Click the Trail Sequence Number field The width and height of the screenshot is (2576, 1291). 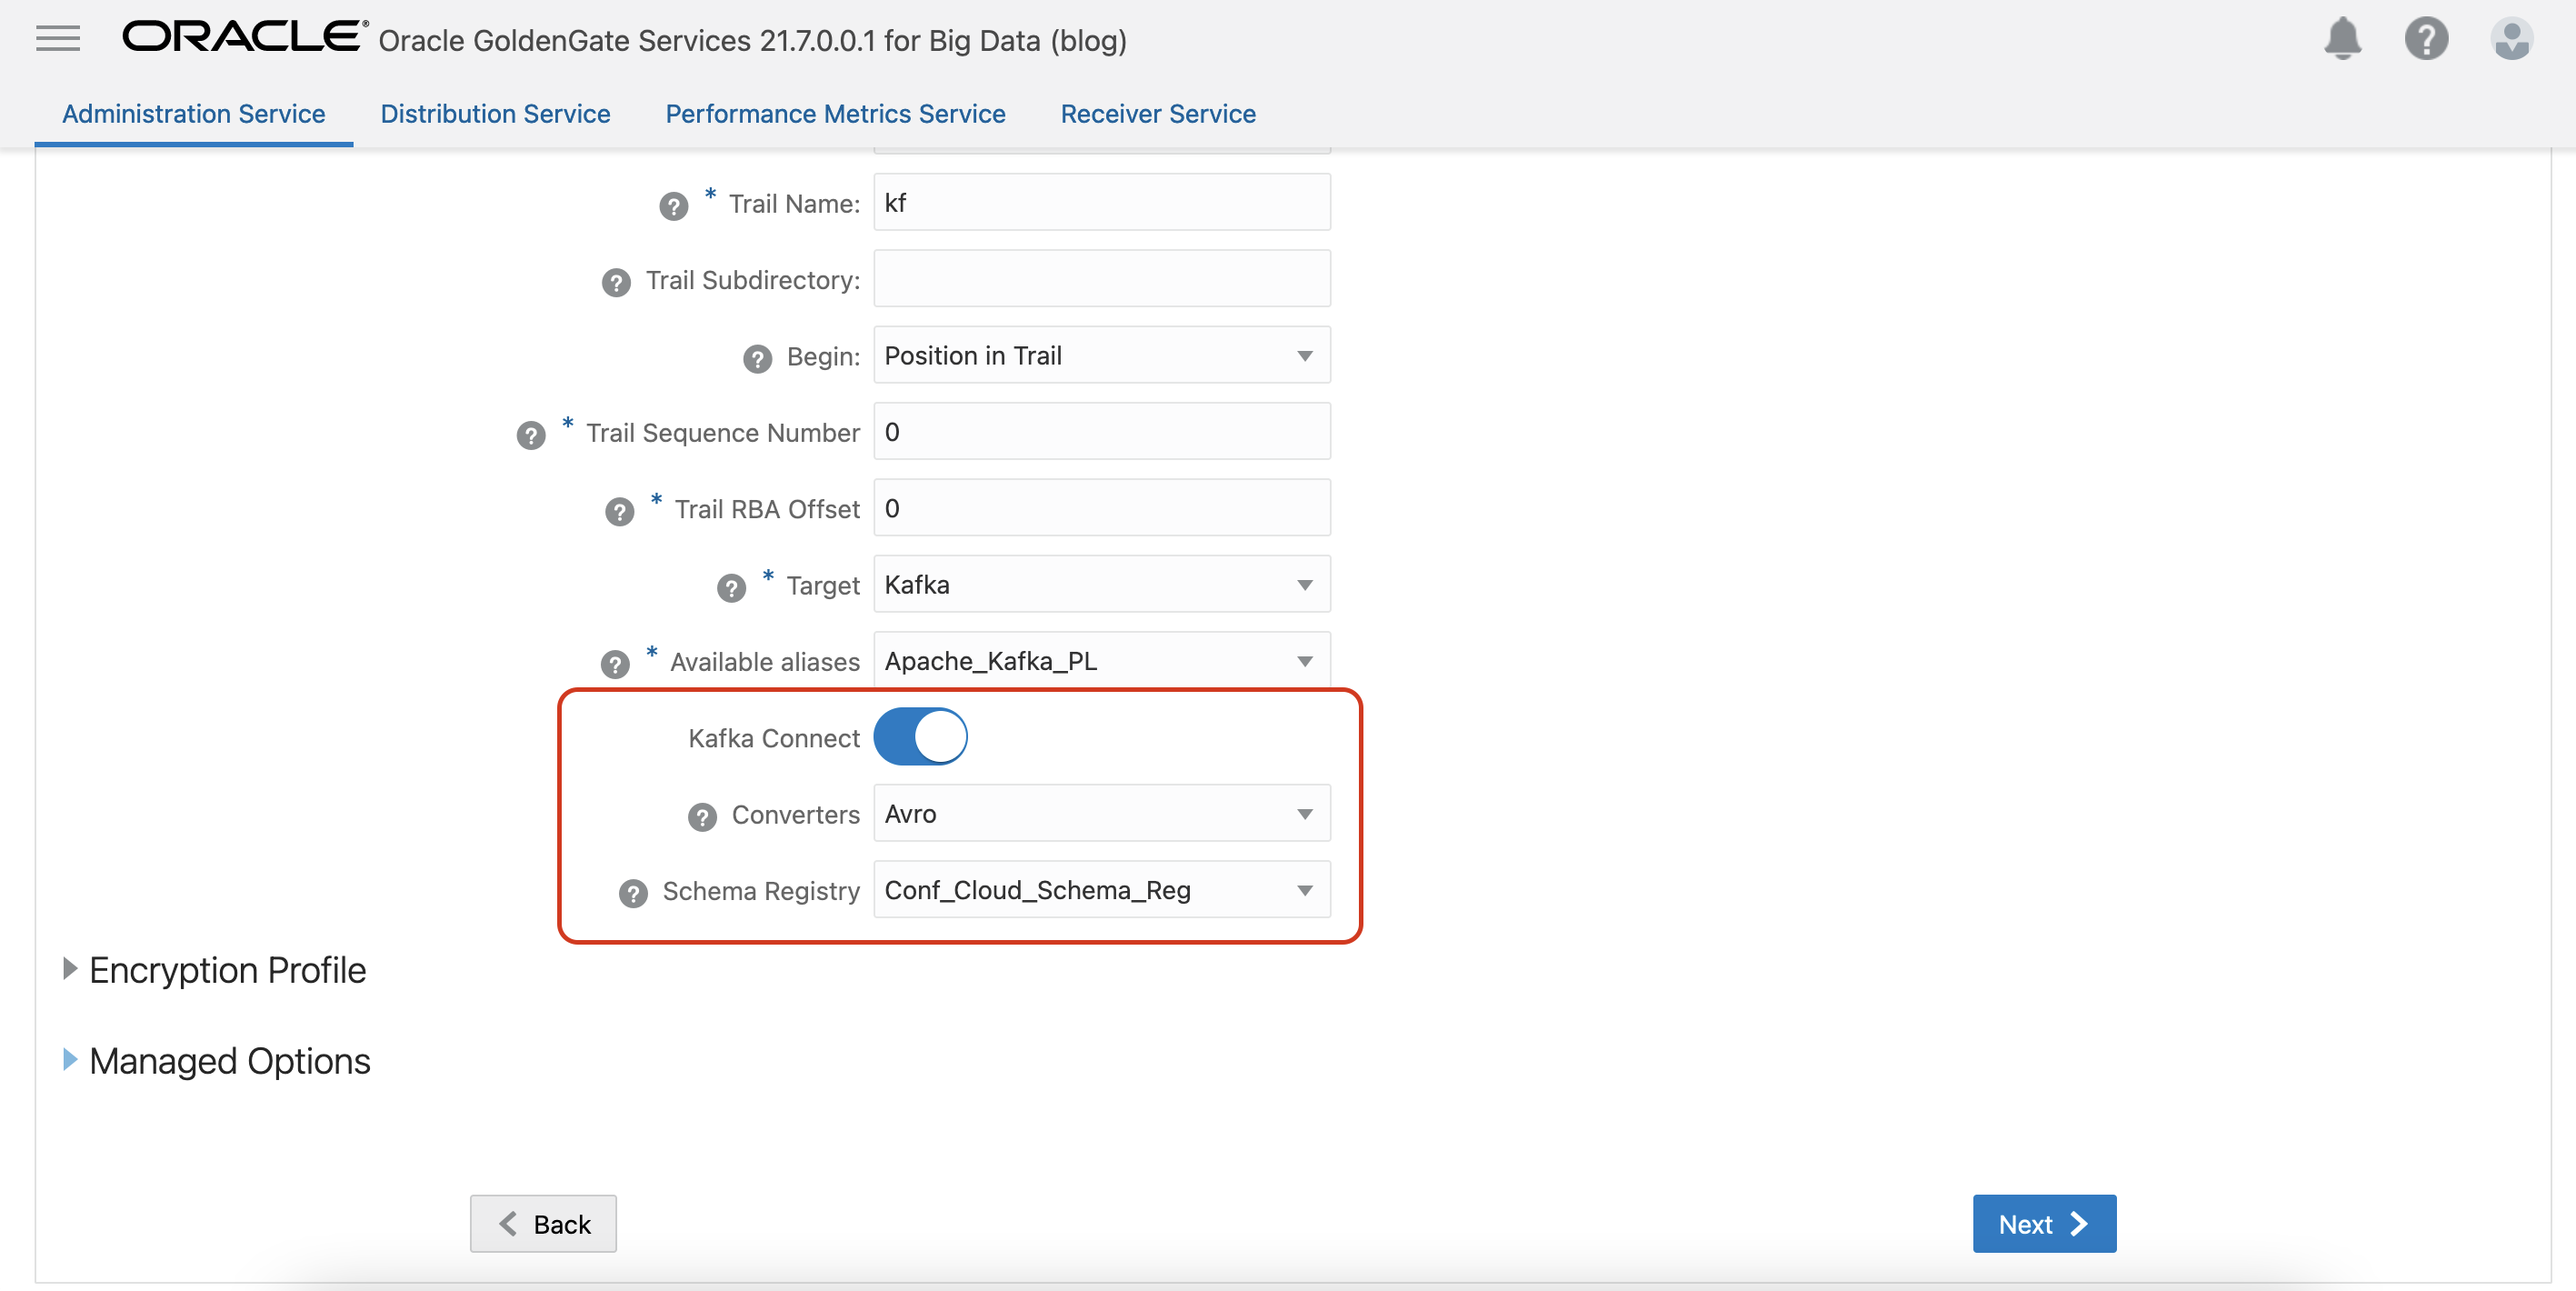pyautogui.click(x=1101, y=432)
